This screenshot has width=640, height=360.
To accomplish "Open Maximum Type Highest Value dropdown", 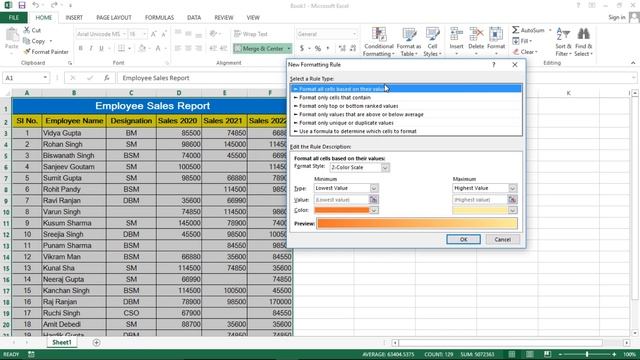I will click(512, 188).
